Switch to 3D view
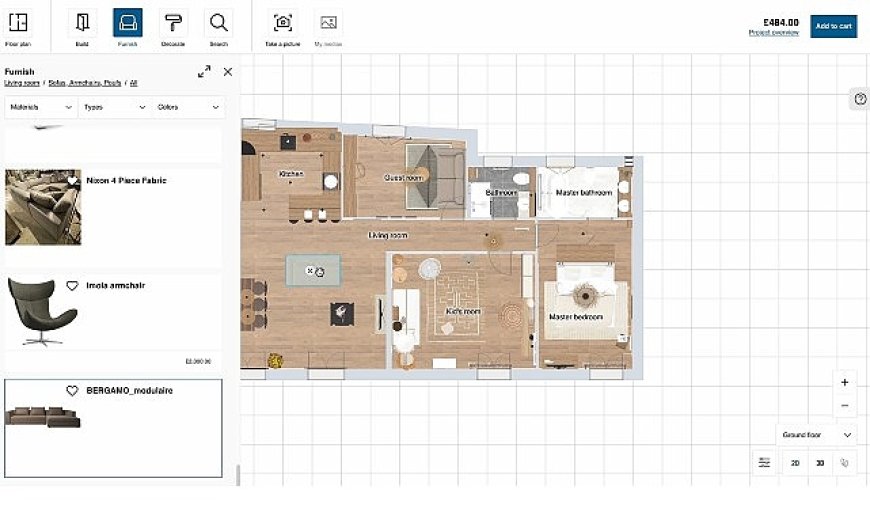Screen dimensions: 870x516 point(820,463)
